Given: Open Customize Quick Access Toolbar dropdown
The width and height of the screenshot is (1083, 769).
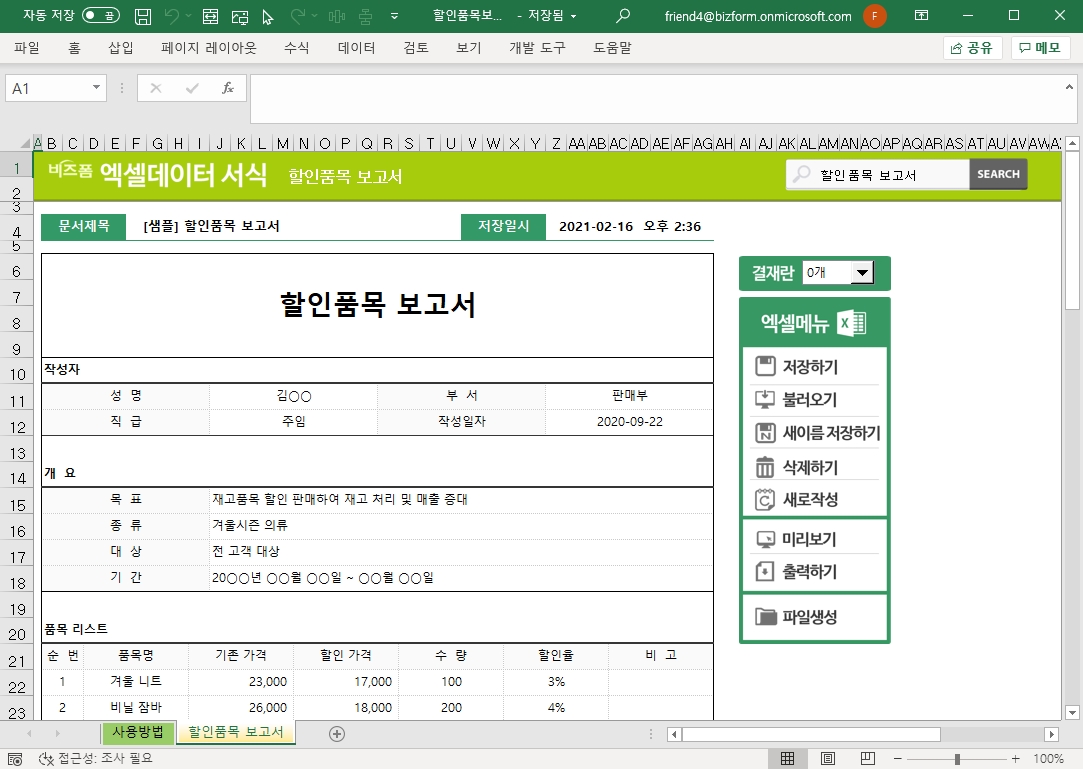Looking at the screenshot, I should [x=394, y=16].
